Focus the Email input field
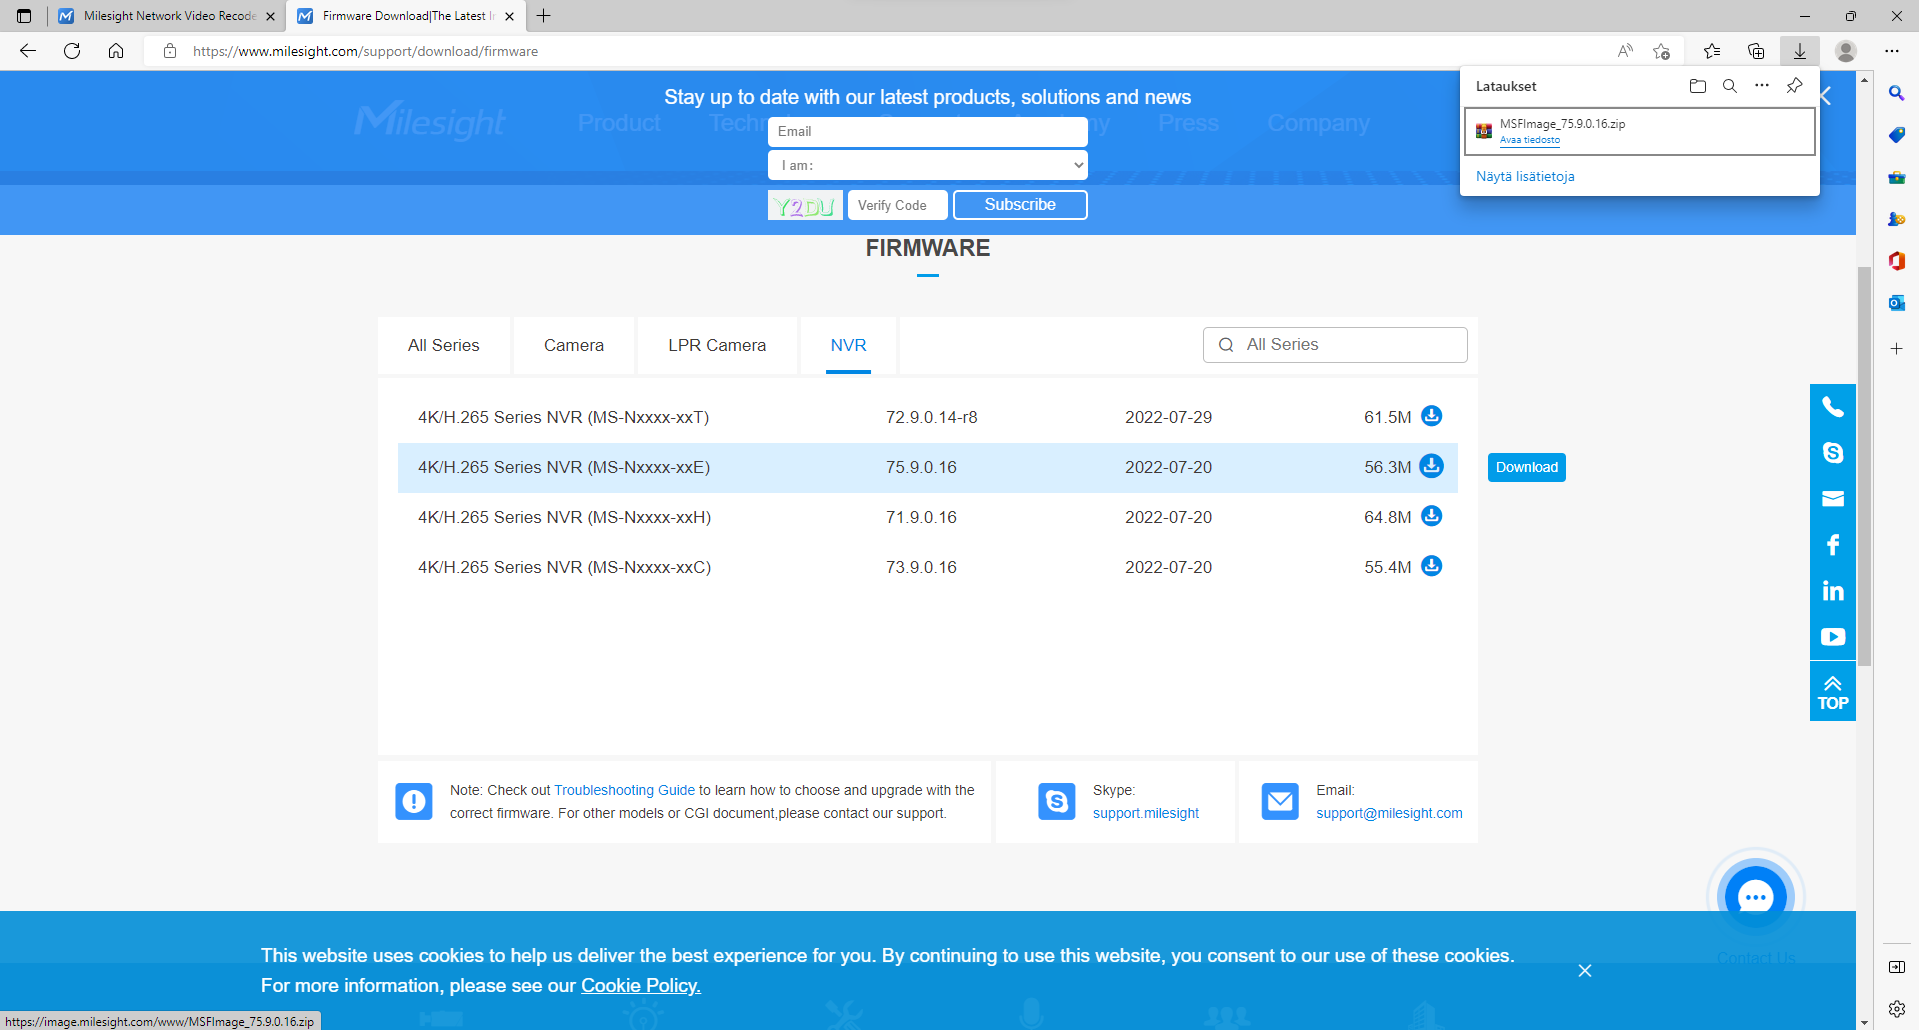The height and width of the screenshot is (1030, 1919). pos(928,132)
